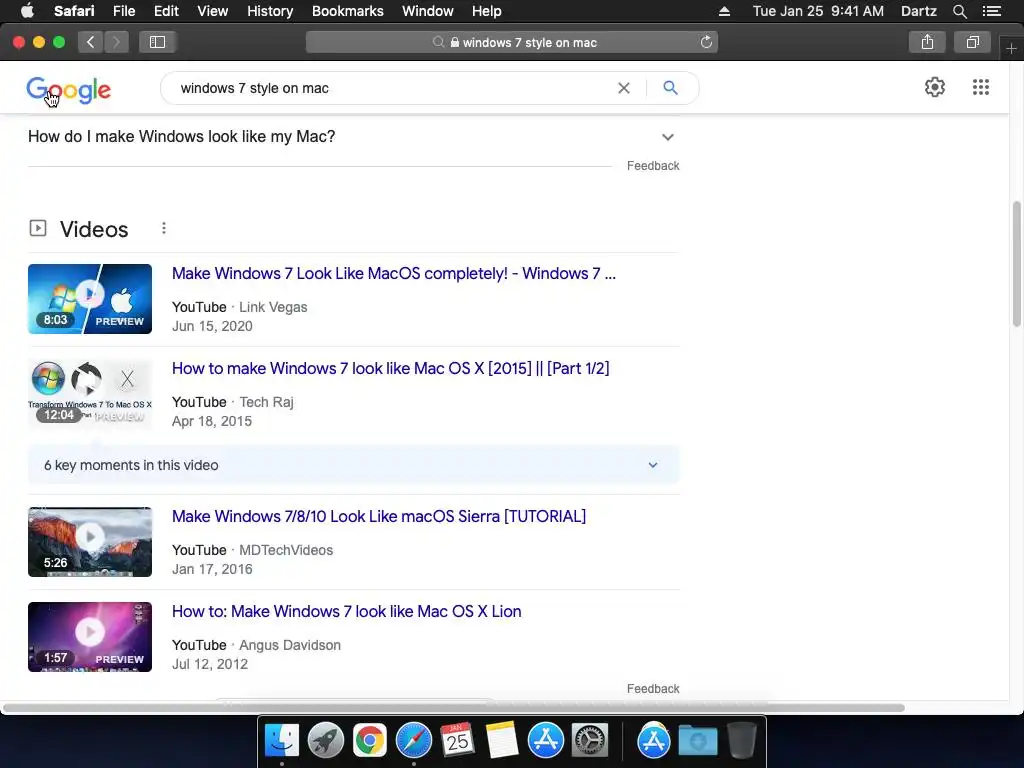
Task: Open Notification Center list icon
Action: [991, 11]
